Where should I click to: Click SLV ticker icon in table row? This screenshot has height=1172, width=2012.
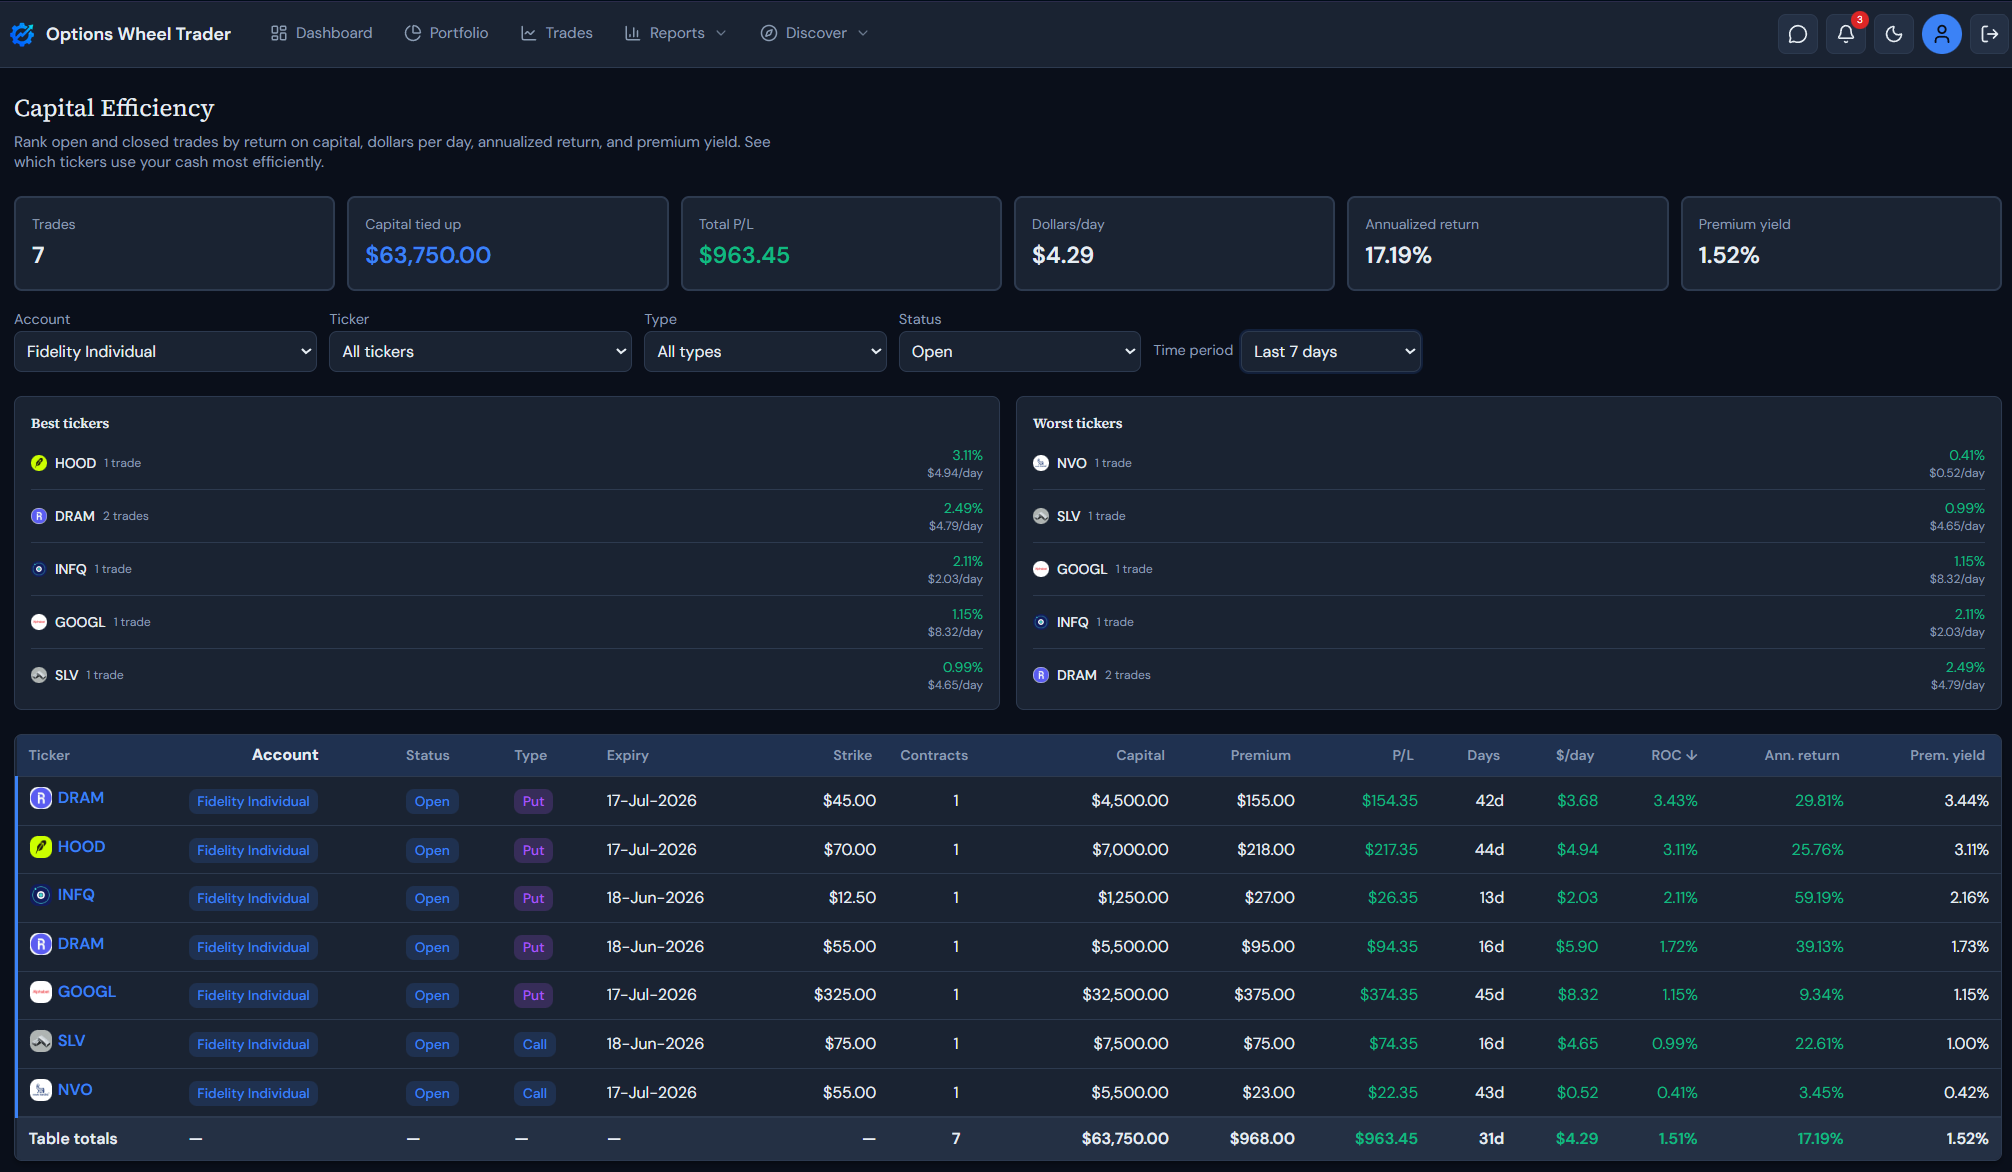[41, 1041]
